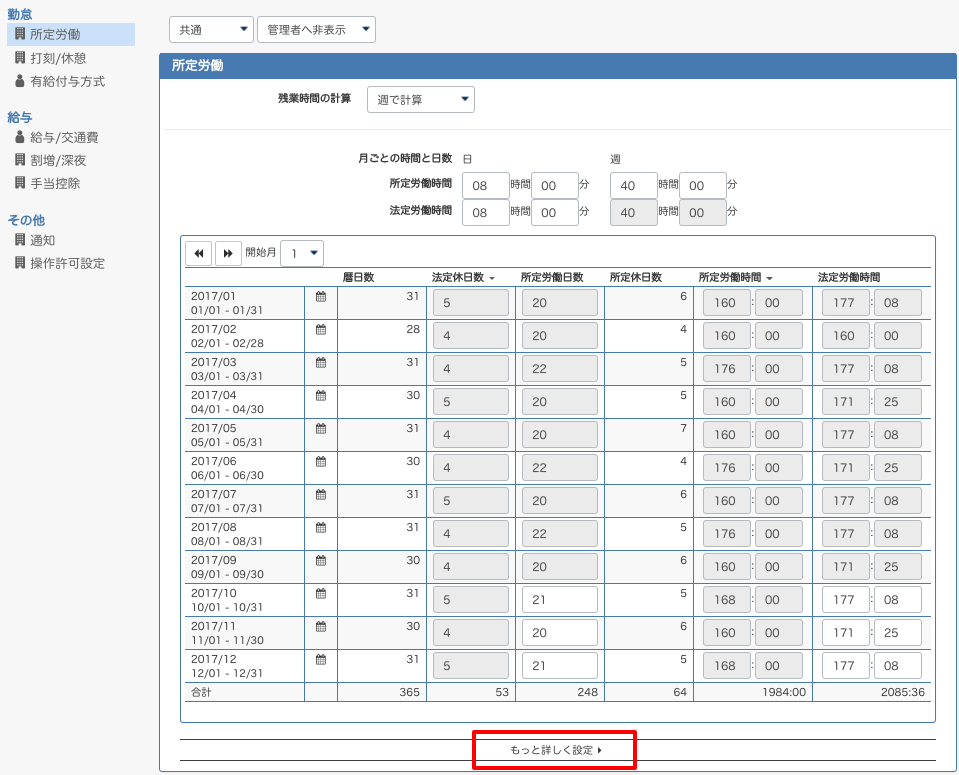Click weekly 所定労働時間 minutes field
Viewport: 959px width, 775px height.
click(x=703, y=185)
